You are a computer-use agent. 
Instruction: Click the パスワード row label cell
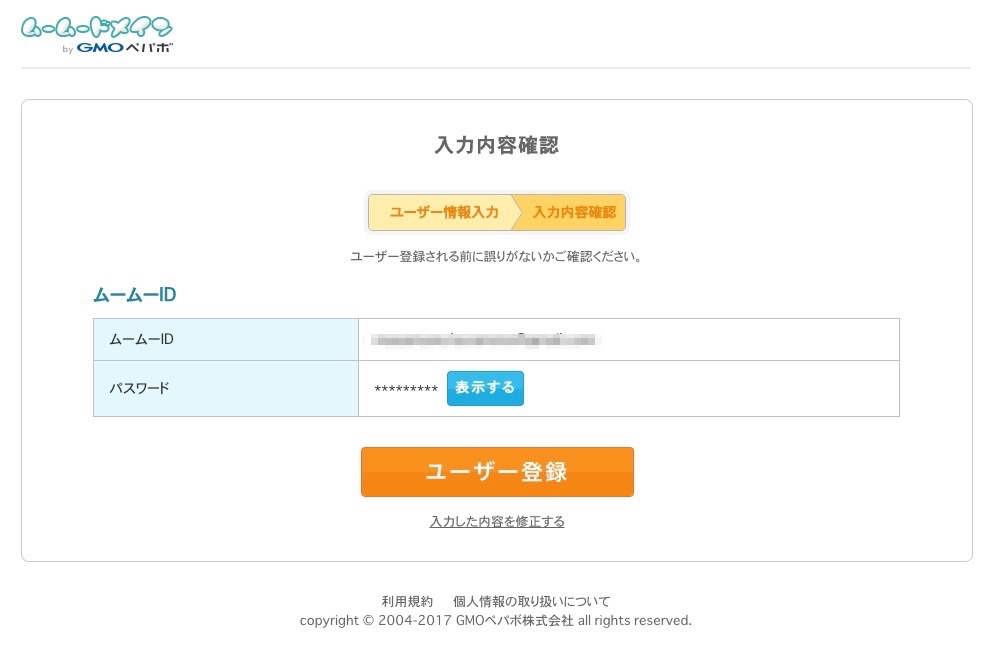[226, 388]
